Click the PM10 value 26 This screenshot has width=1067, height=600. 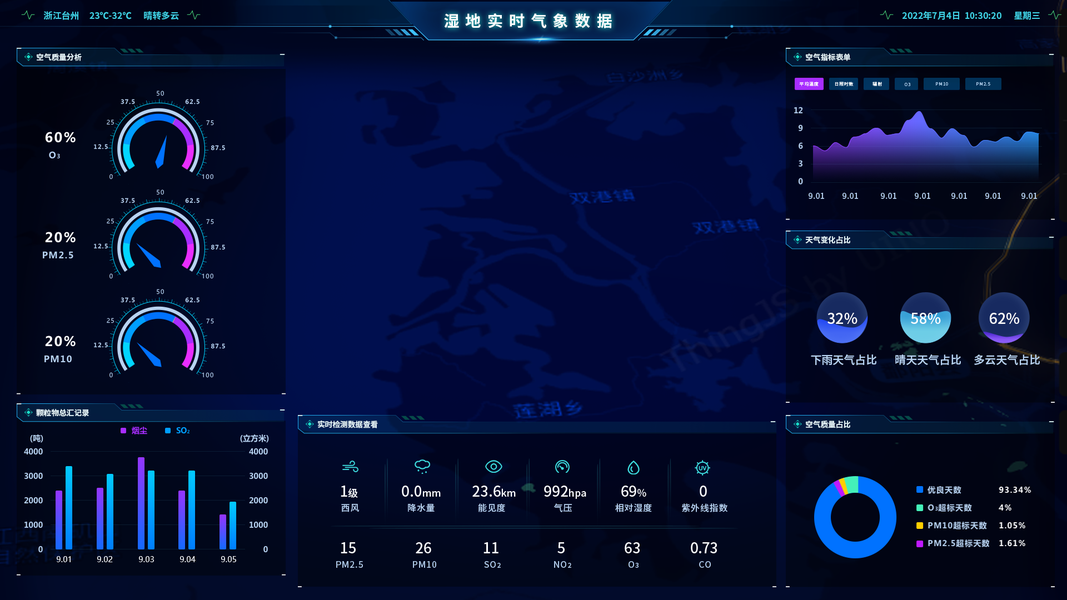[x=423, y=548]
